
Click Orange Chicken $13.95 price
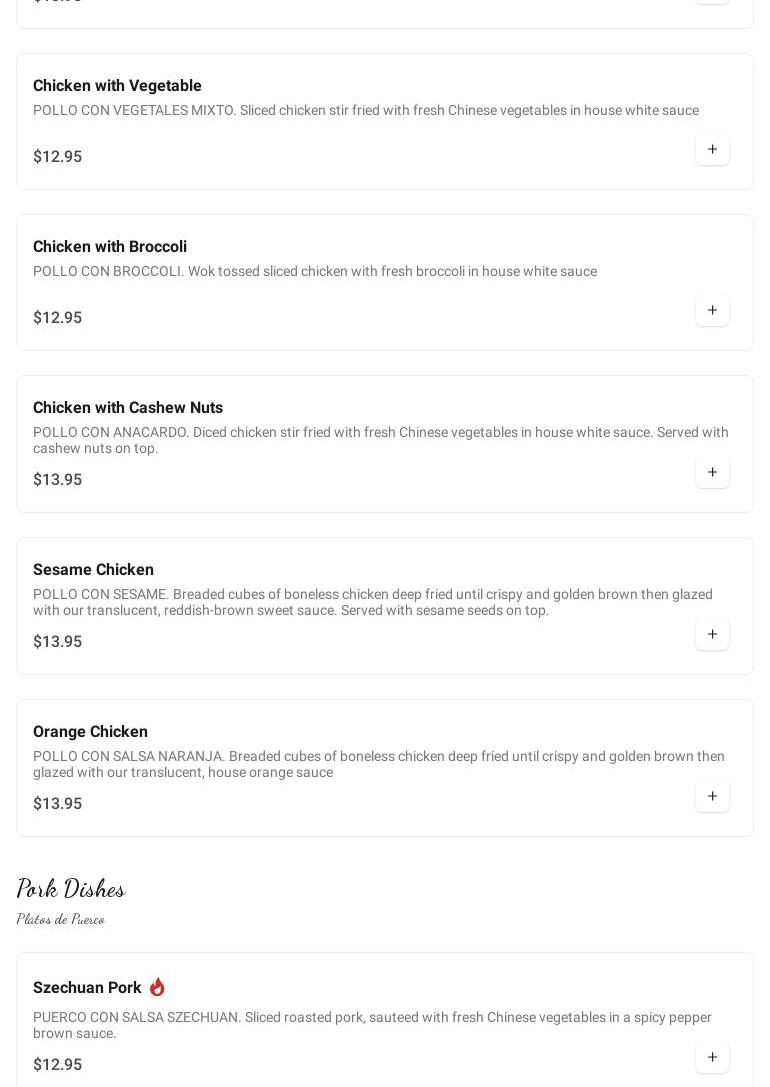[57, 804]
